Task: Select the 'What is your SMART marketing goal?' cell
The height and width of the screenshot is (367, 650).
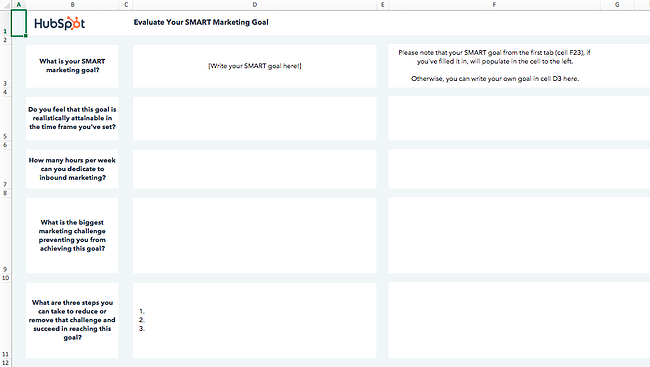Action: click(72, 66)
